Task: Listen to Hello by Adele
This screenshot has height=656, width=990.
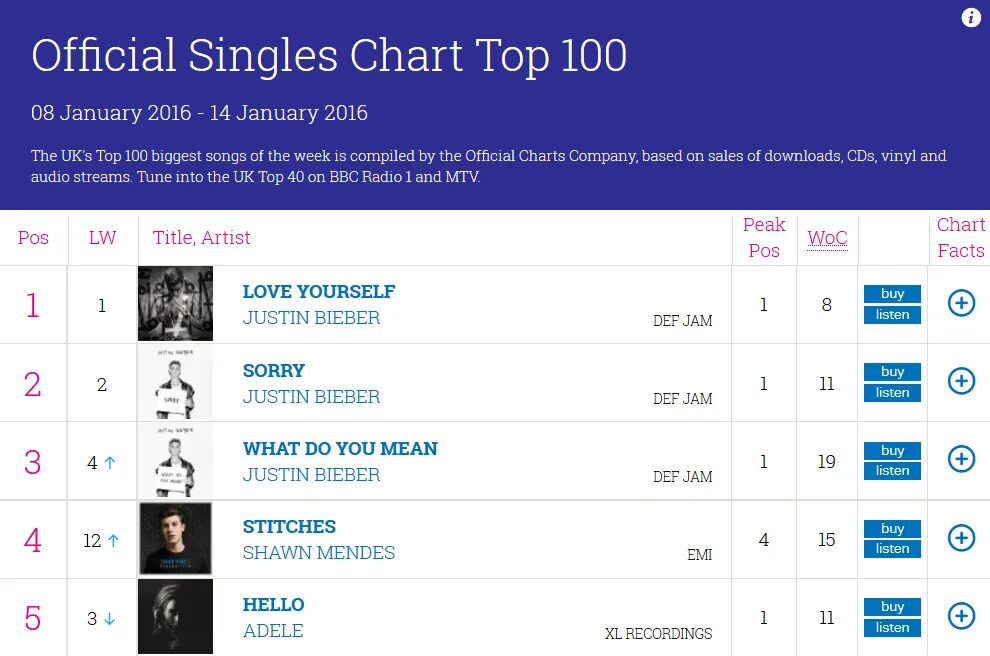Action: pos(892,628)
